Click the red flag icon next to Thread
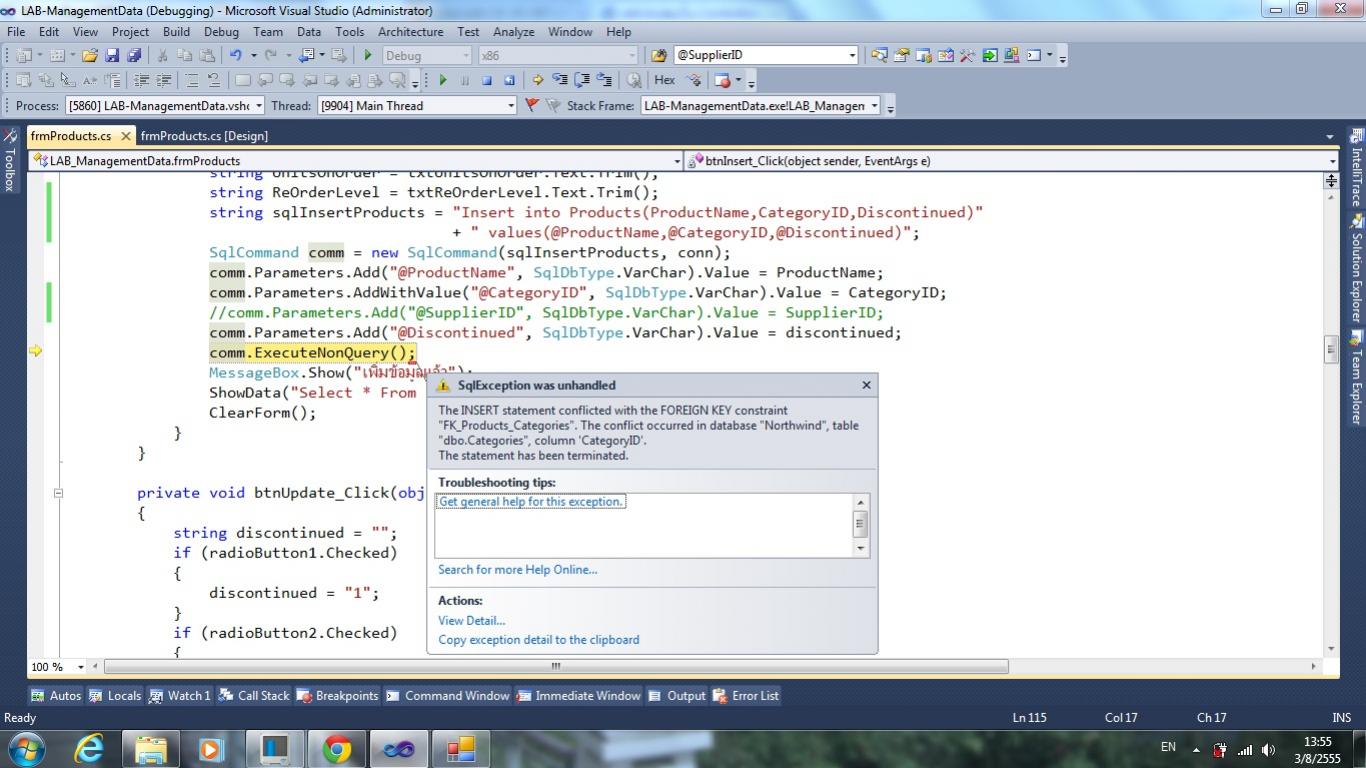1366x768 pixels. point(531,105)
